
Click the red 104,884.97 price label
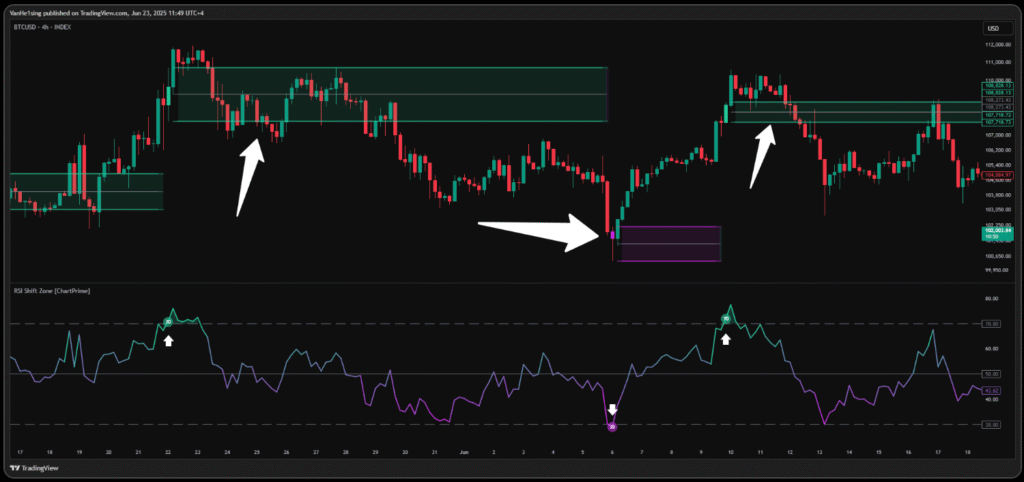pos(993,174)
